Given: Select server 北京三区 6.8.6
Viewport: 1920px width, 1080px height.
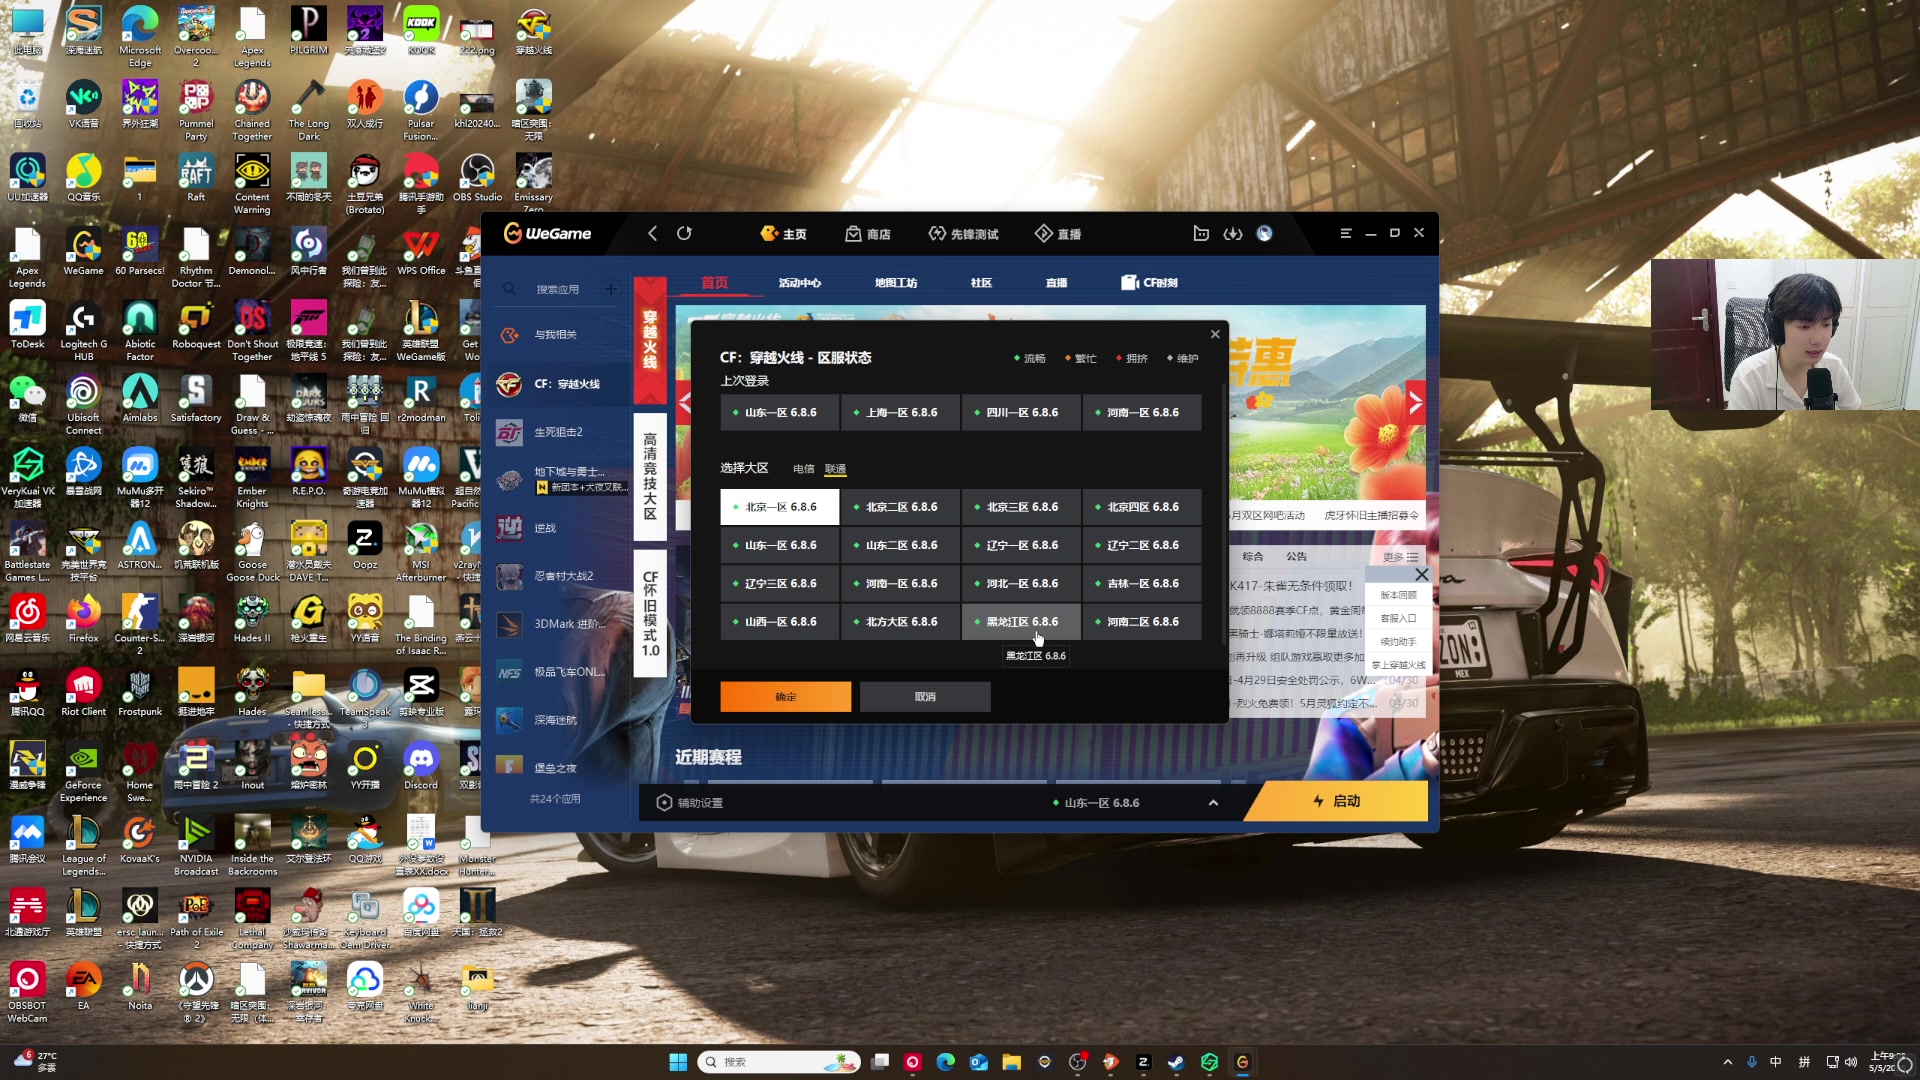Looking at the screenshot, I should click(x=1021, y=507).
